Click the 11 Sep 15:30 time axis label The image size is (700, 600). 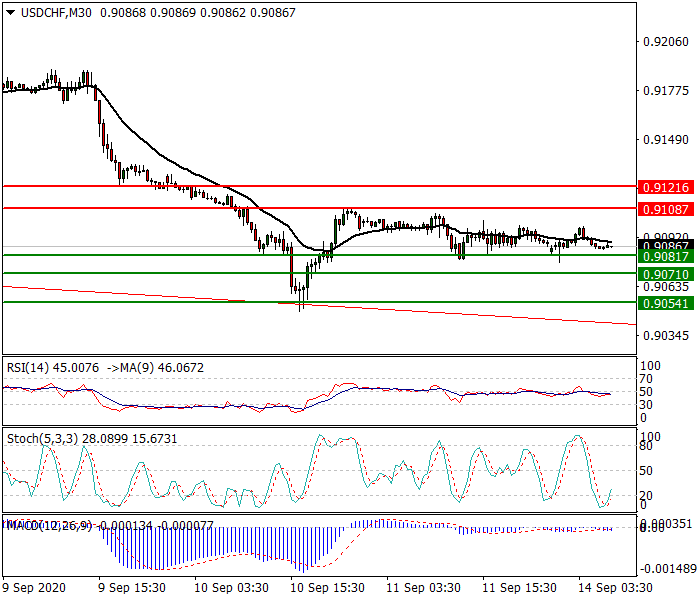pos(519,588)
